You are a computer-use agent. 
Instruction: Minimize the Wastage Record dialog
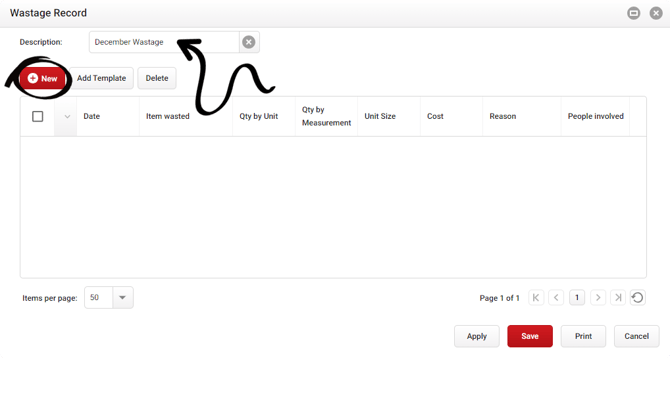pyautogui.click(x=633, y=13)
